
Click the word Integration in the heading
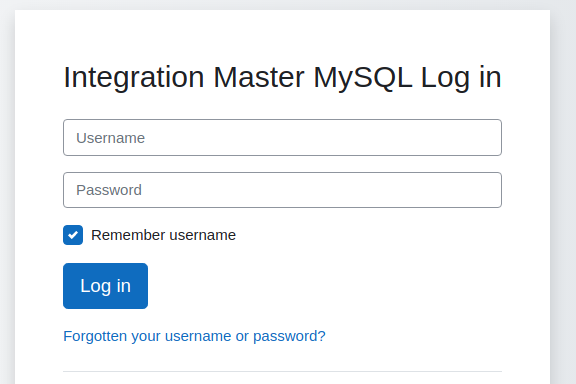click(134, 78)
